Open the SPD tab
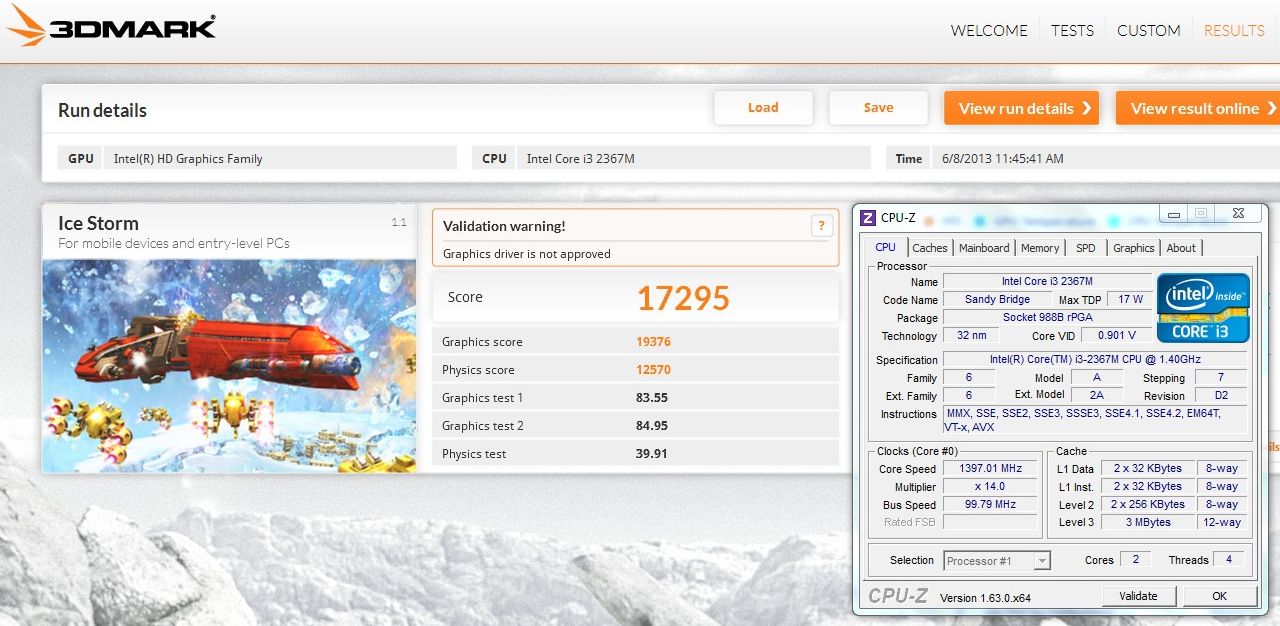The image size is (1280, 626). [x=1085, y=248]
